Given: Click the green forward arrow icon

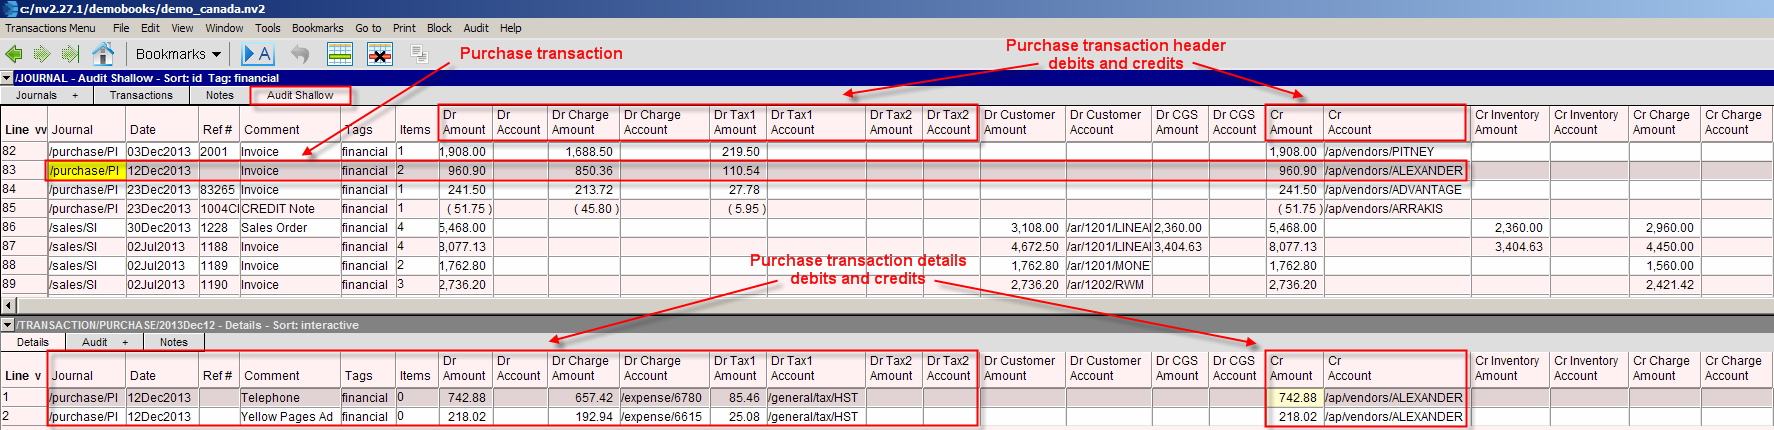Looking at the screenshot, I should point(42,54).
